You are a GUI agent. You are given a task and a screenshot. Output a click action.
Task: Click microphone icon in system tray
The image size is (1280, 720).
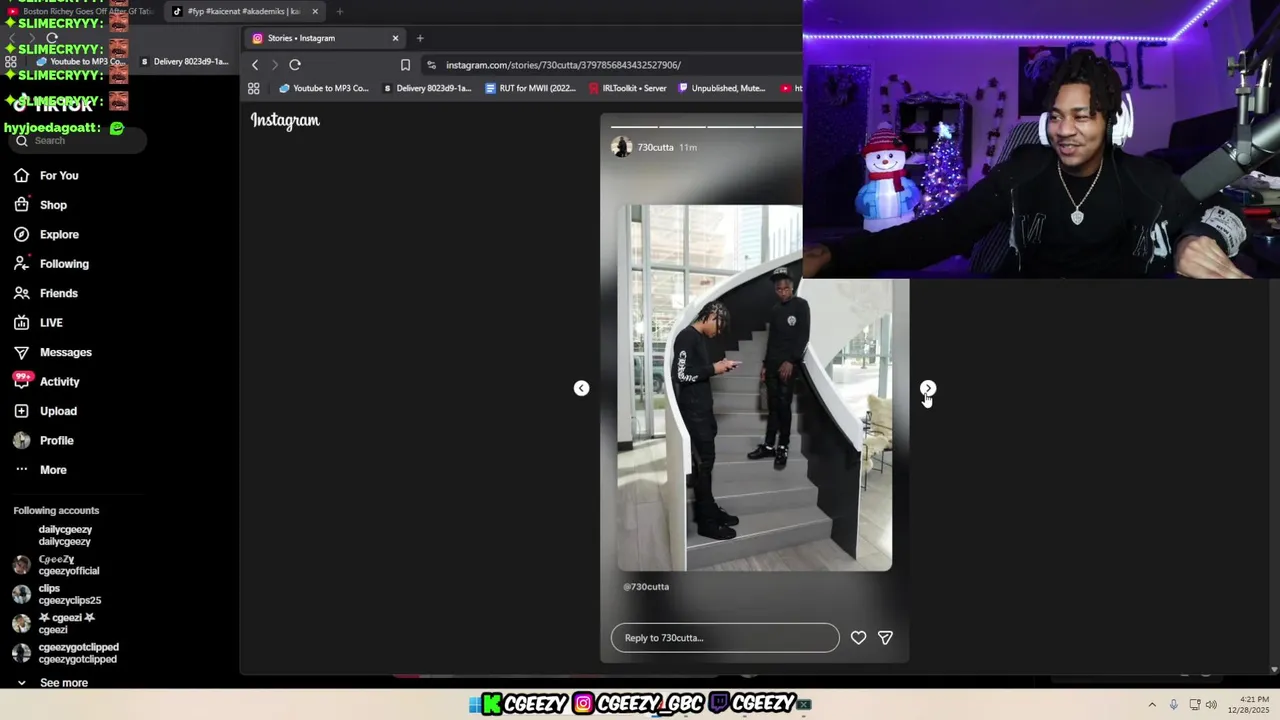(x=1174, y=705)
